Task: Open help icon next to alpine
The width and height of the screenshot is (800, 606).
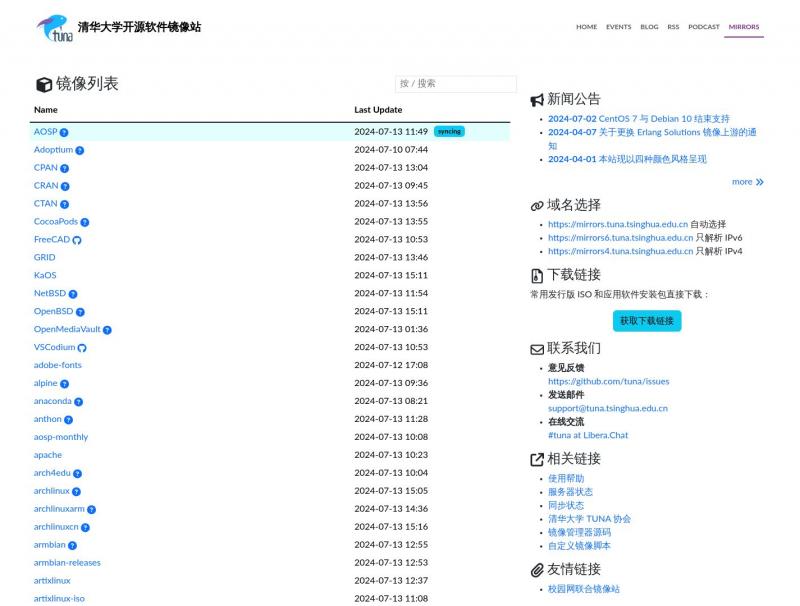Action: [x=64, y=384]
